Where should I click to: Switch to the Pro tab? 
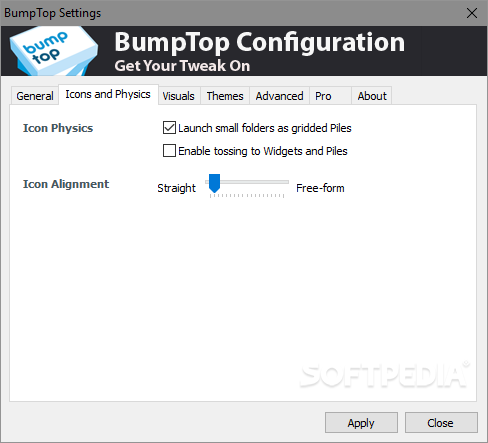330,96
